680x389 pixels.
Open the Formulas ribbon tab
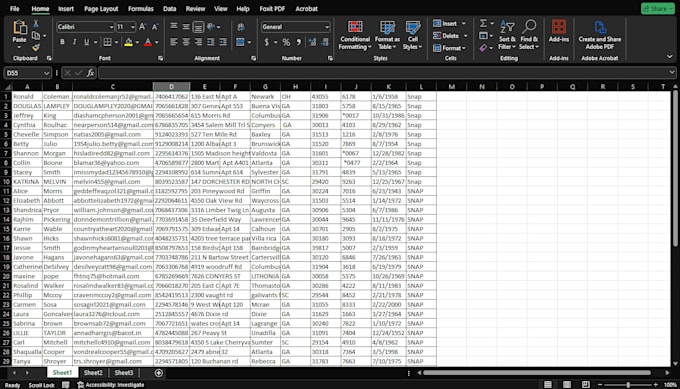141,9
